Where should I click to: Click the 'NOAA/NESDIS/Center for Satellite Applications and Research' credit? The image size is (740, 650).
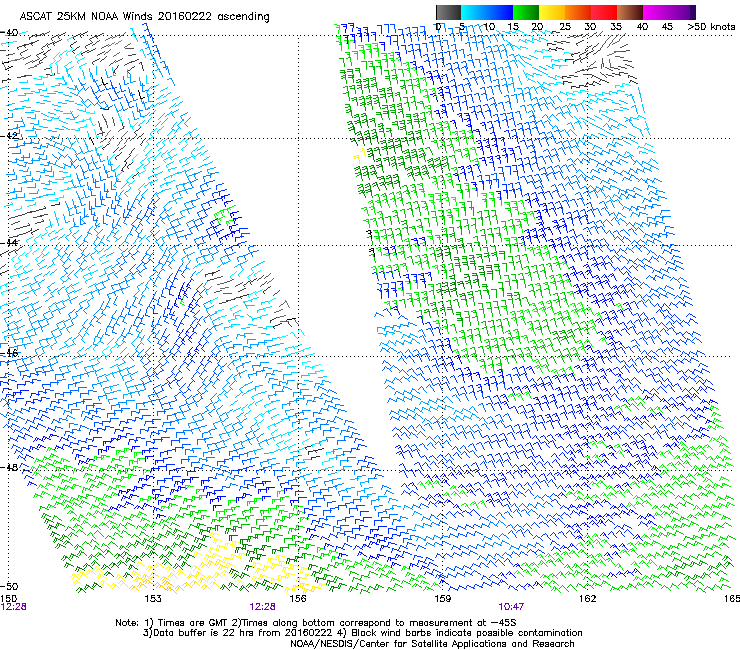(432, 644)
